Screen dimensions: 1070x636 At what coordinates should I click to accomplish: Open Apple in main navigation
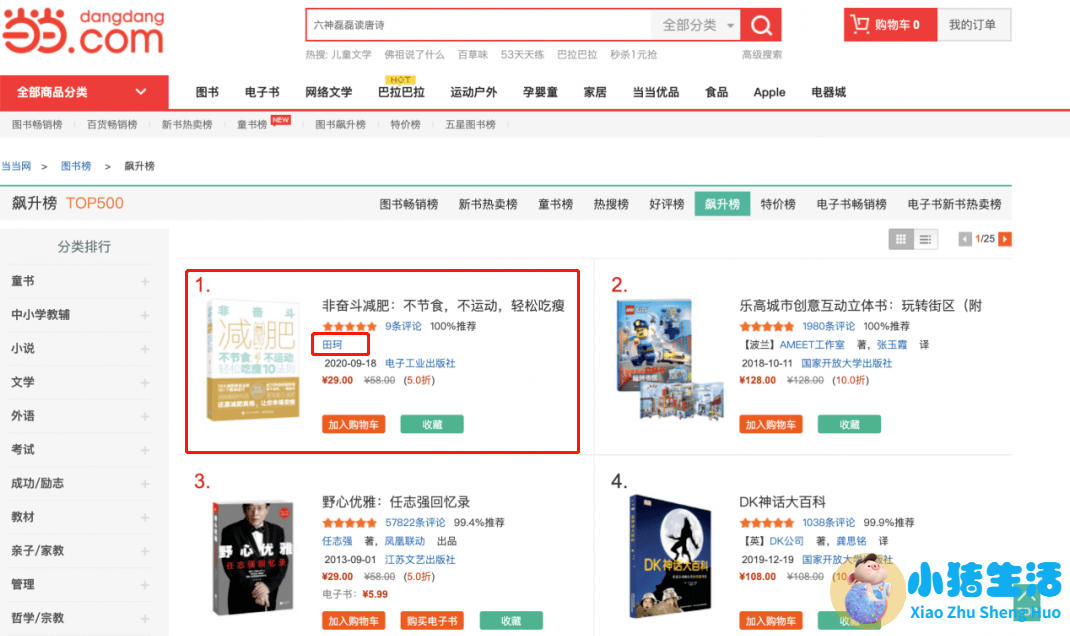coord(769,92)
